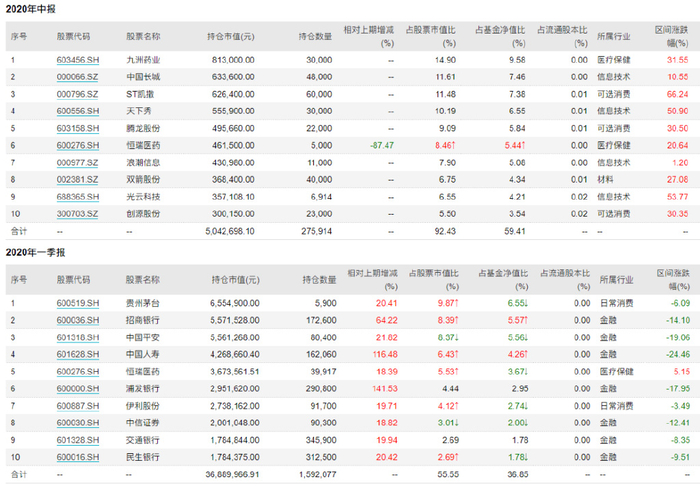Select stock name 创源股份
This screenshot has width=700, height=486.
tap(143, 214)
